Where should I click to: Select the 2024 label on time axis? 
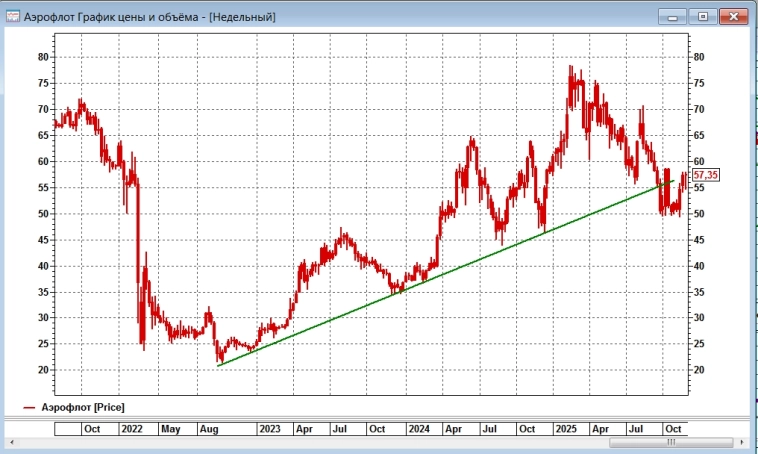[x=419, y=429]
